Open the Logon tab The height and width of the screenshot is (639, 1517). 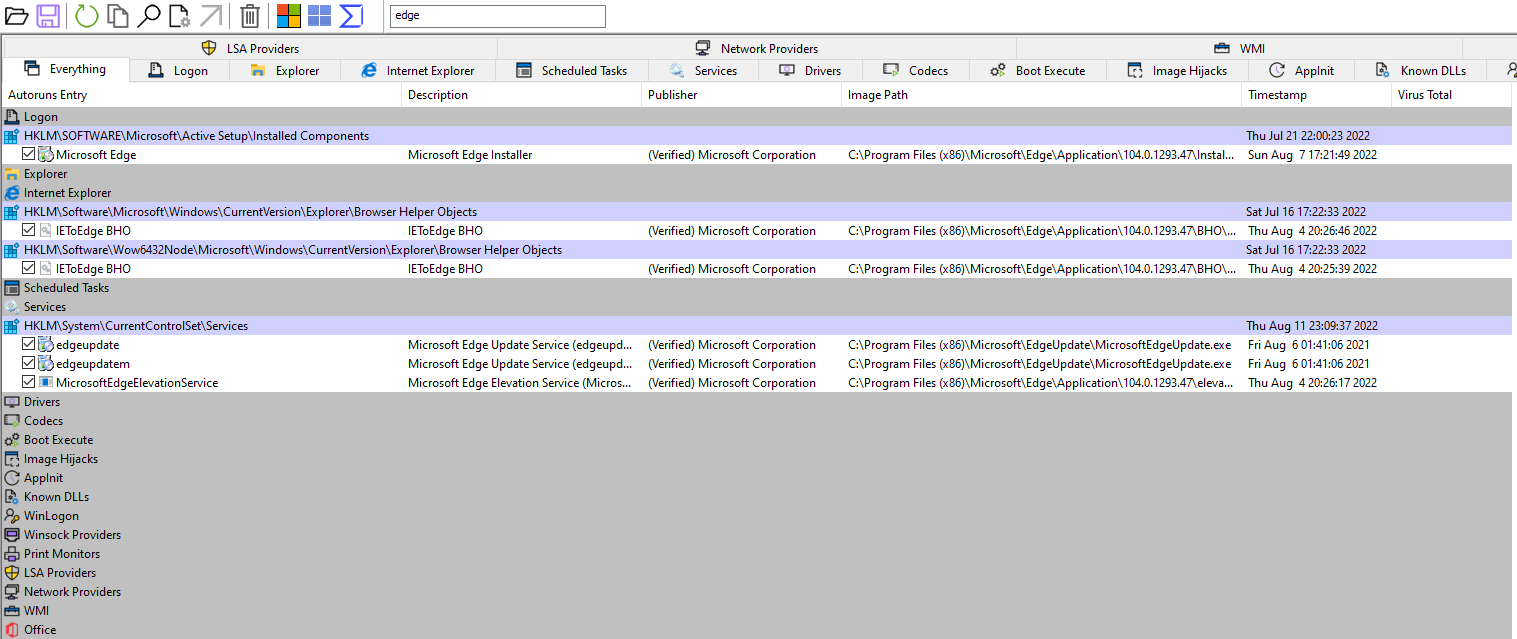(179, 70)
